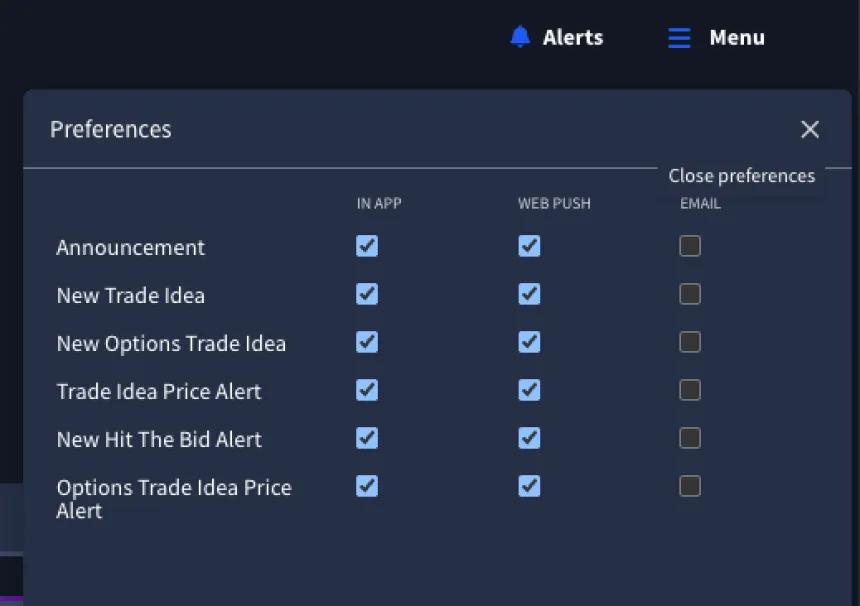Image resolution: width=860 pixels, height=606 pixels.
Task: Click the Menu label in header
Action: tap(737, 37)
